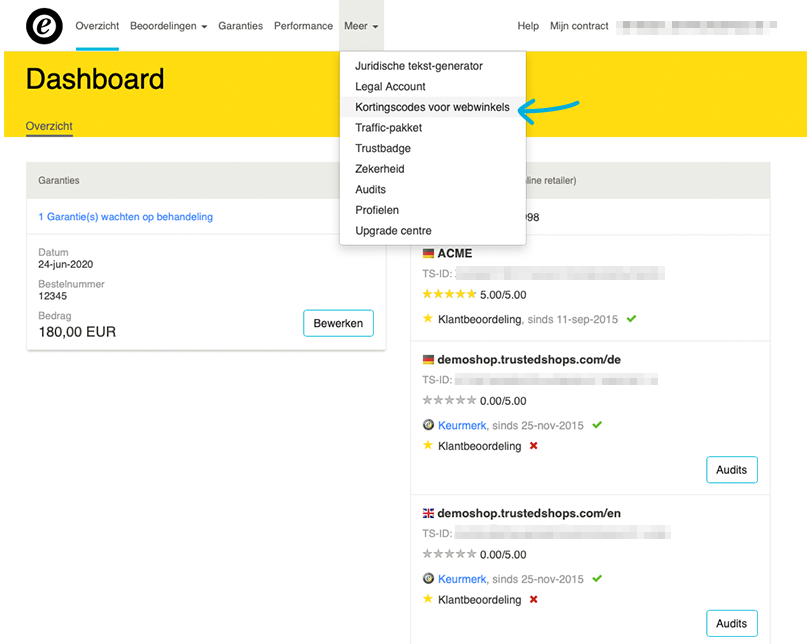Click the Keurmerk seal icon for demoshop /en
812x644 pixels.
(x=428, y=578)
